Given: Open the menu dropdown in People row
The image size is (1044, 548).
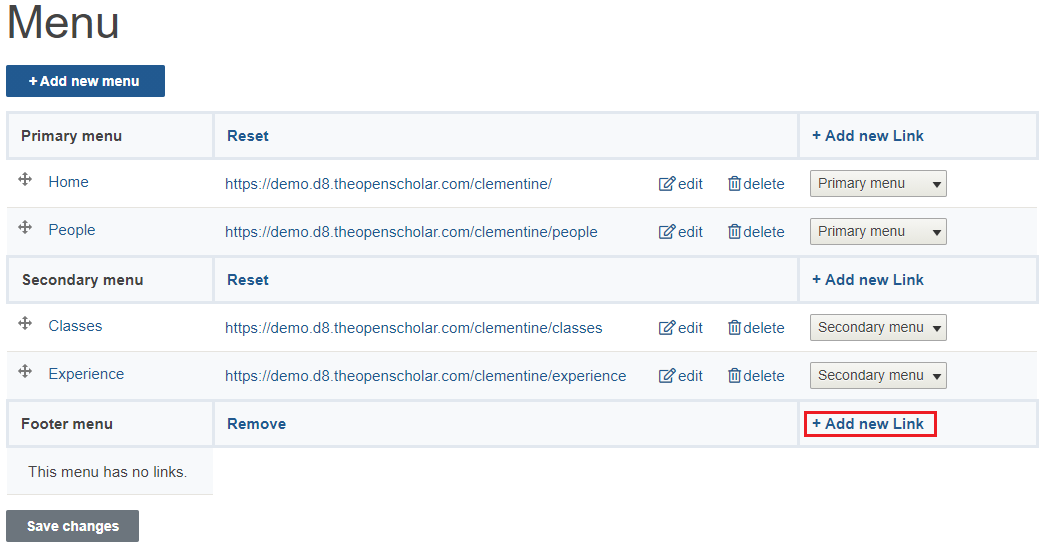Looking at the screenshot, I should [x=877, y=232].
